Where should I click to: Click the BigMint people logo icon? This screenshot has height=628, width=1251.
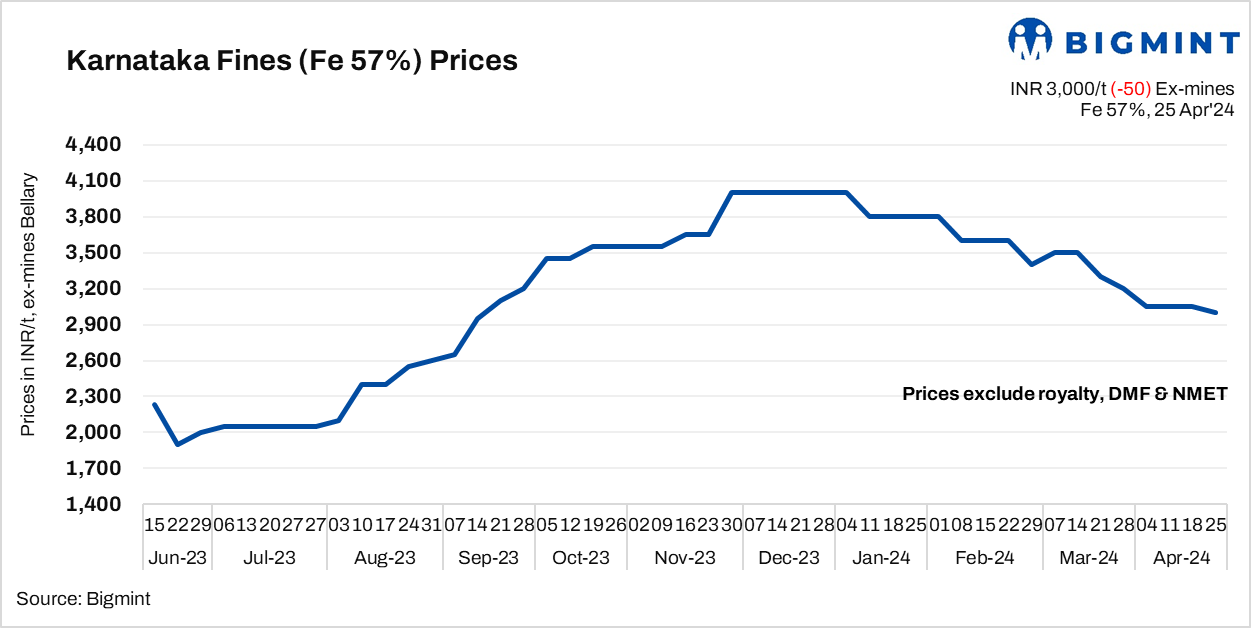1030,40
